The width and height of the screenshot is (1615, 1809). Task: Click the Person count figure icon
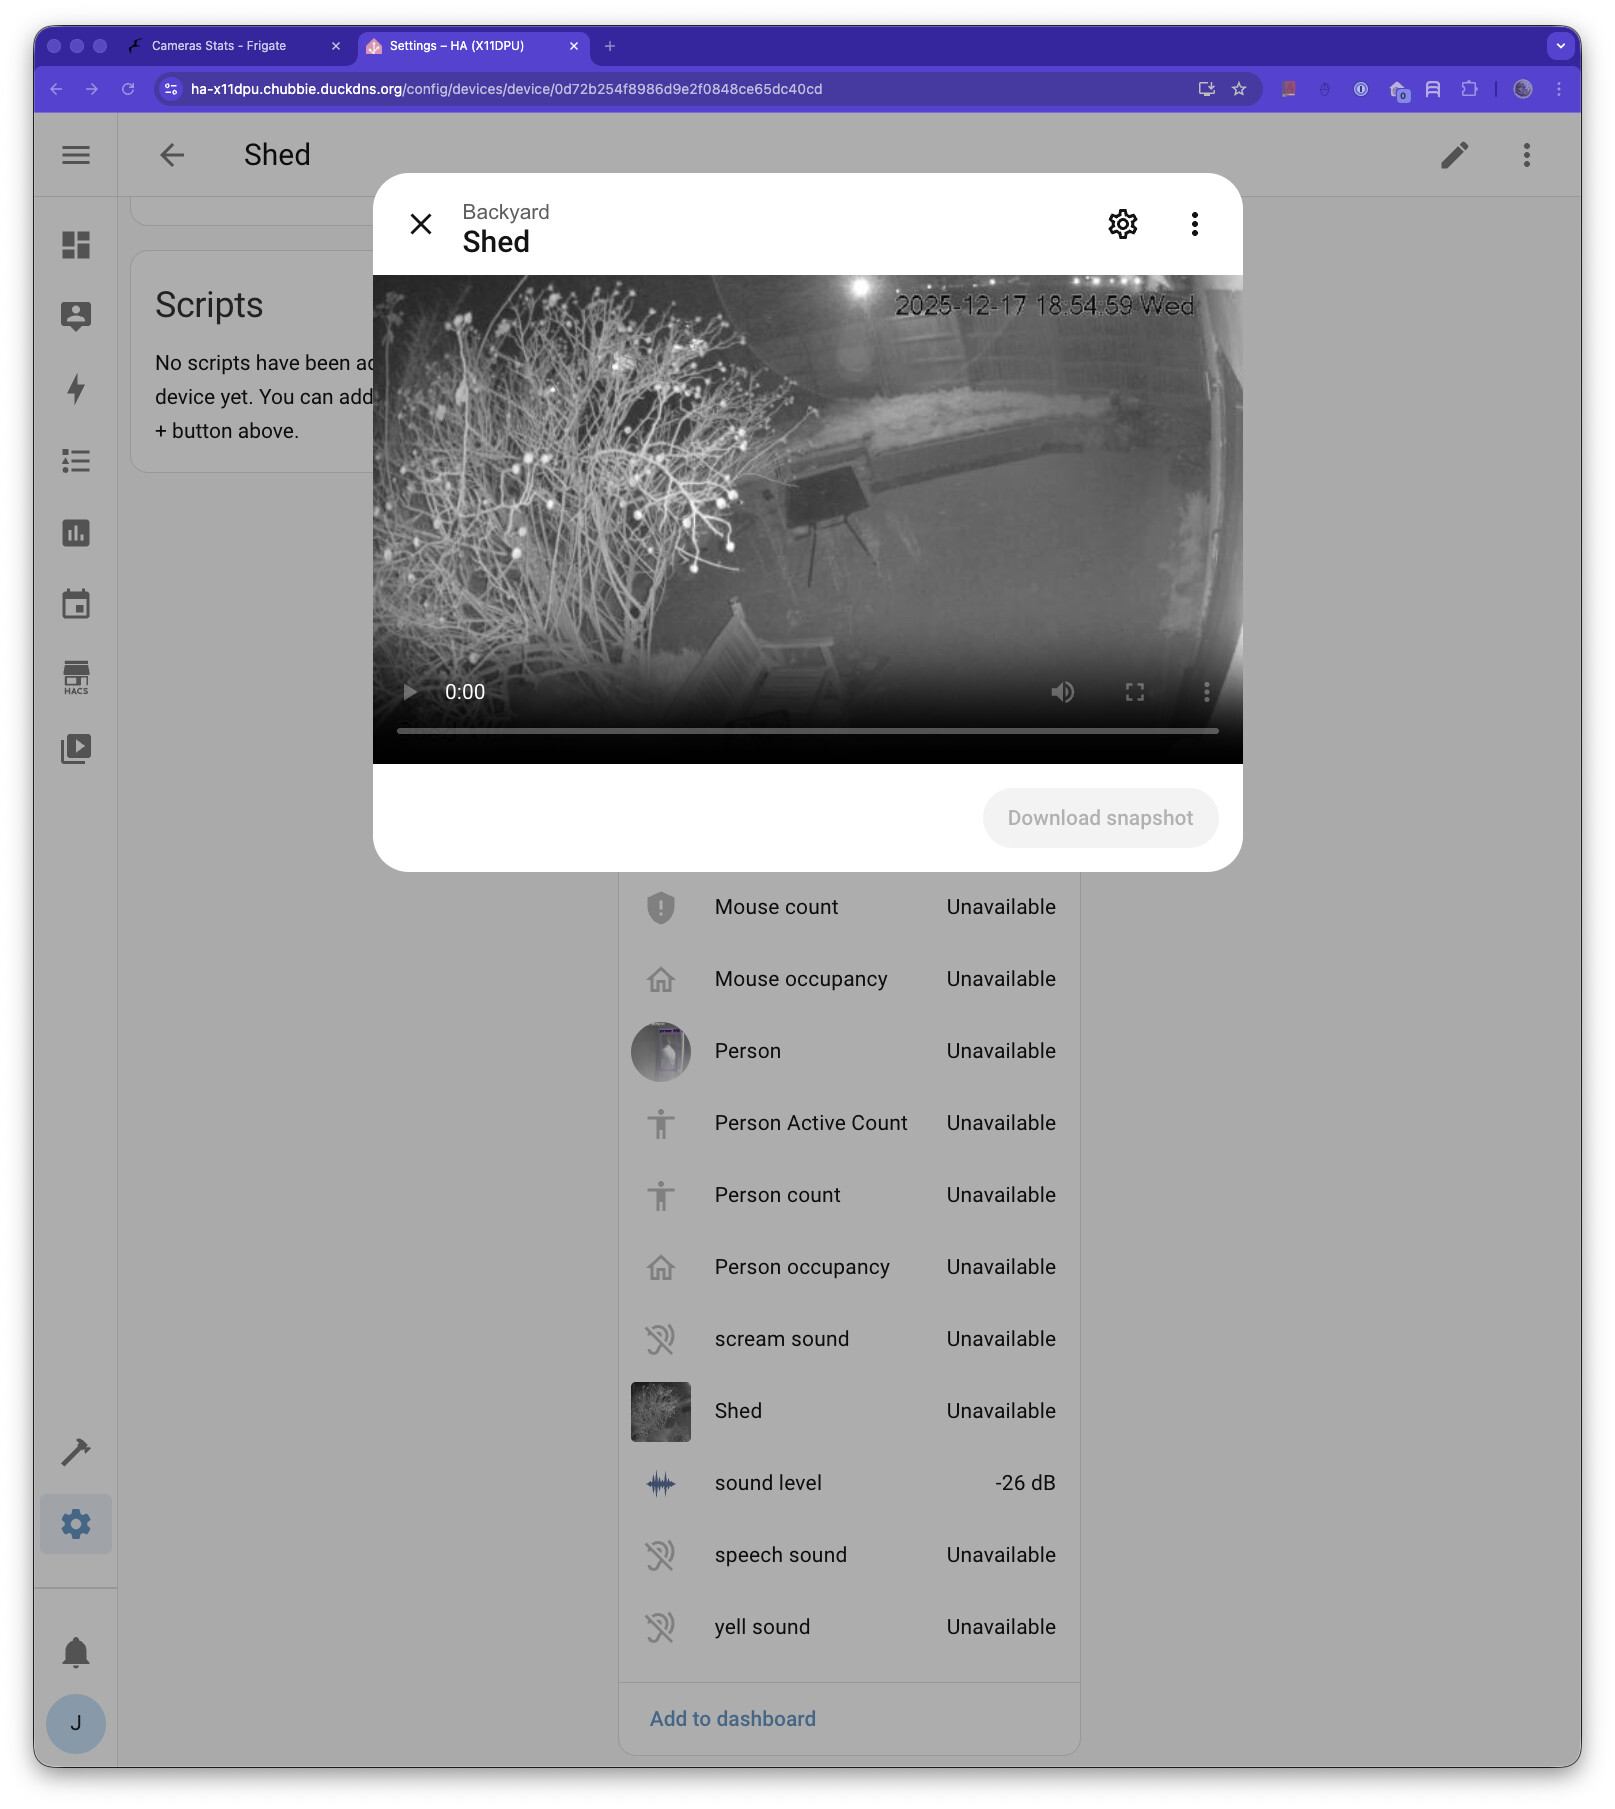661,1195
